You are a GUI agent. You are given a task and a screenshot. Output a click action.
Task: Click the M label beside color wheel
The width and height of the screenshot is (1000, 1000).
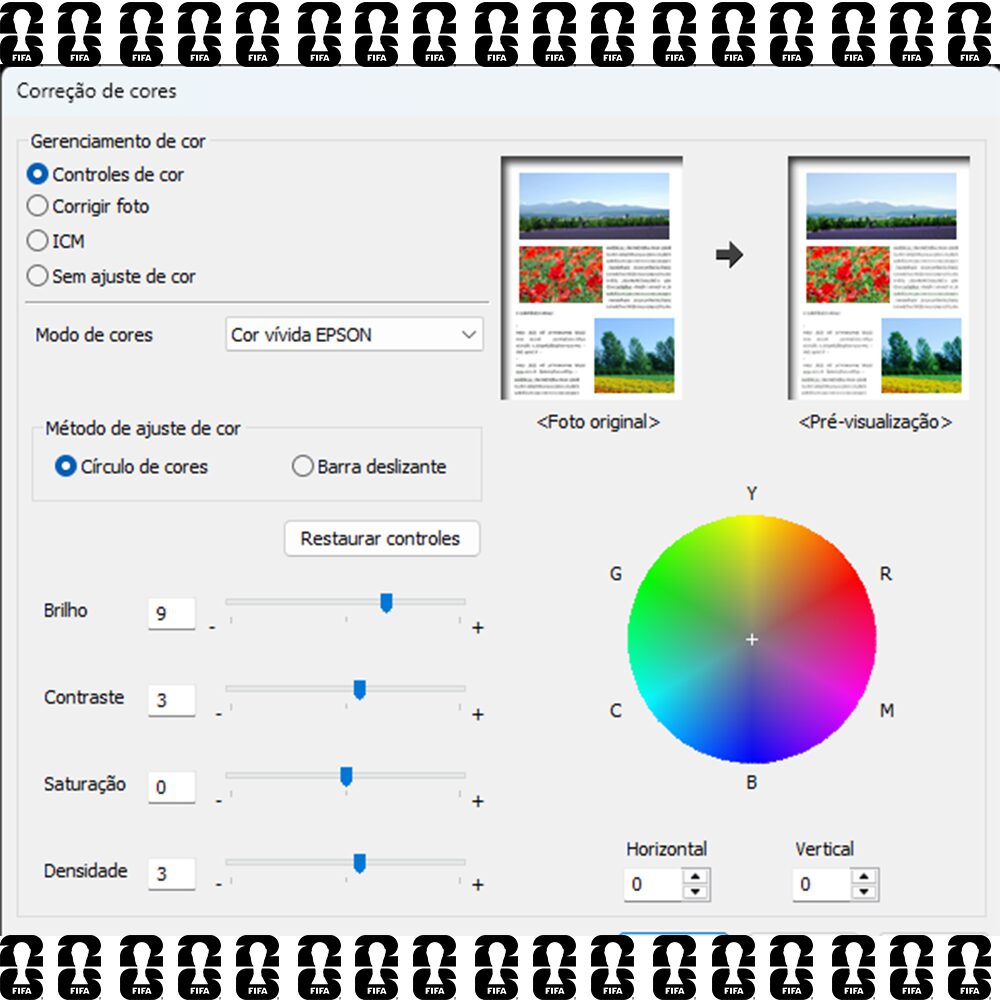coord(886,710)
